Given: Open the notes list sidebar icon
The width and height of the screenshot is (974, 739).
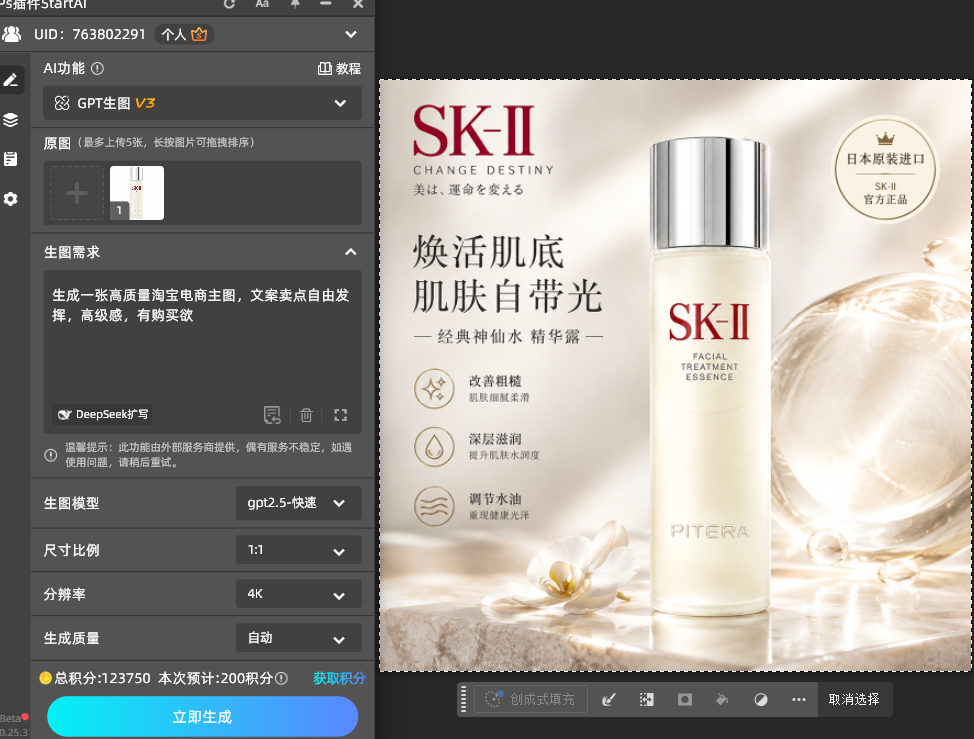Looking at the screenshot, I should [11, 159].
